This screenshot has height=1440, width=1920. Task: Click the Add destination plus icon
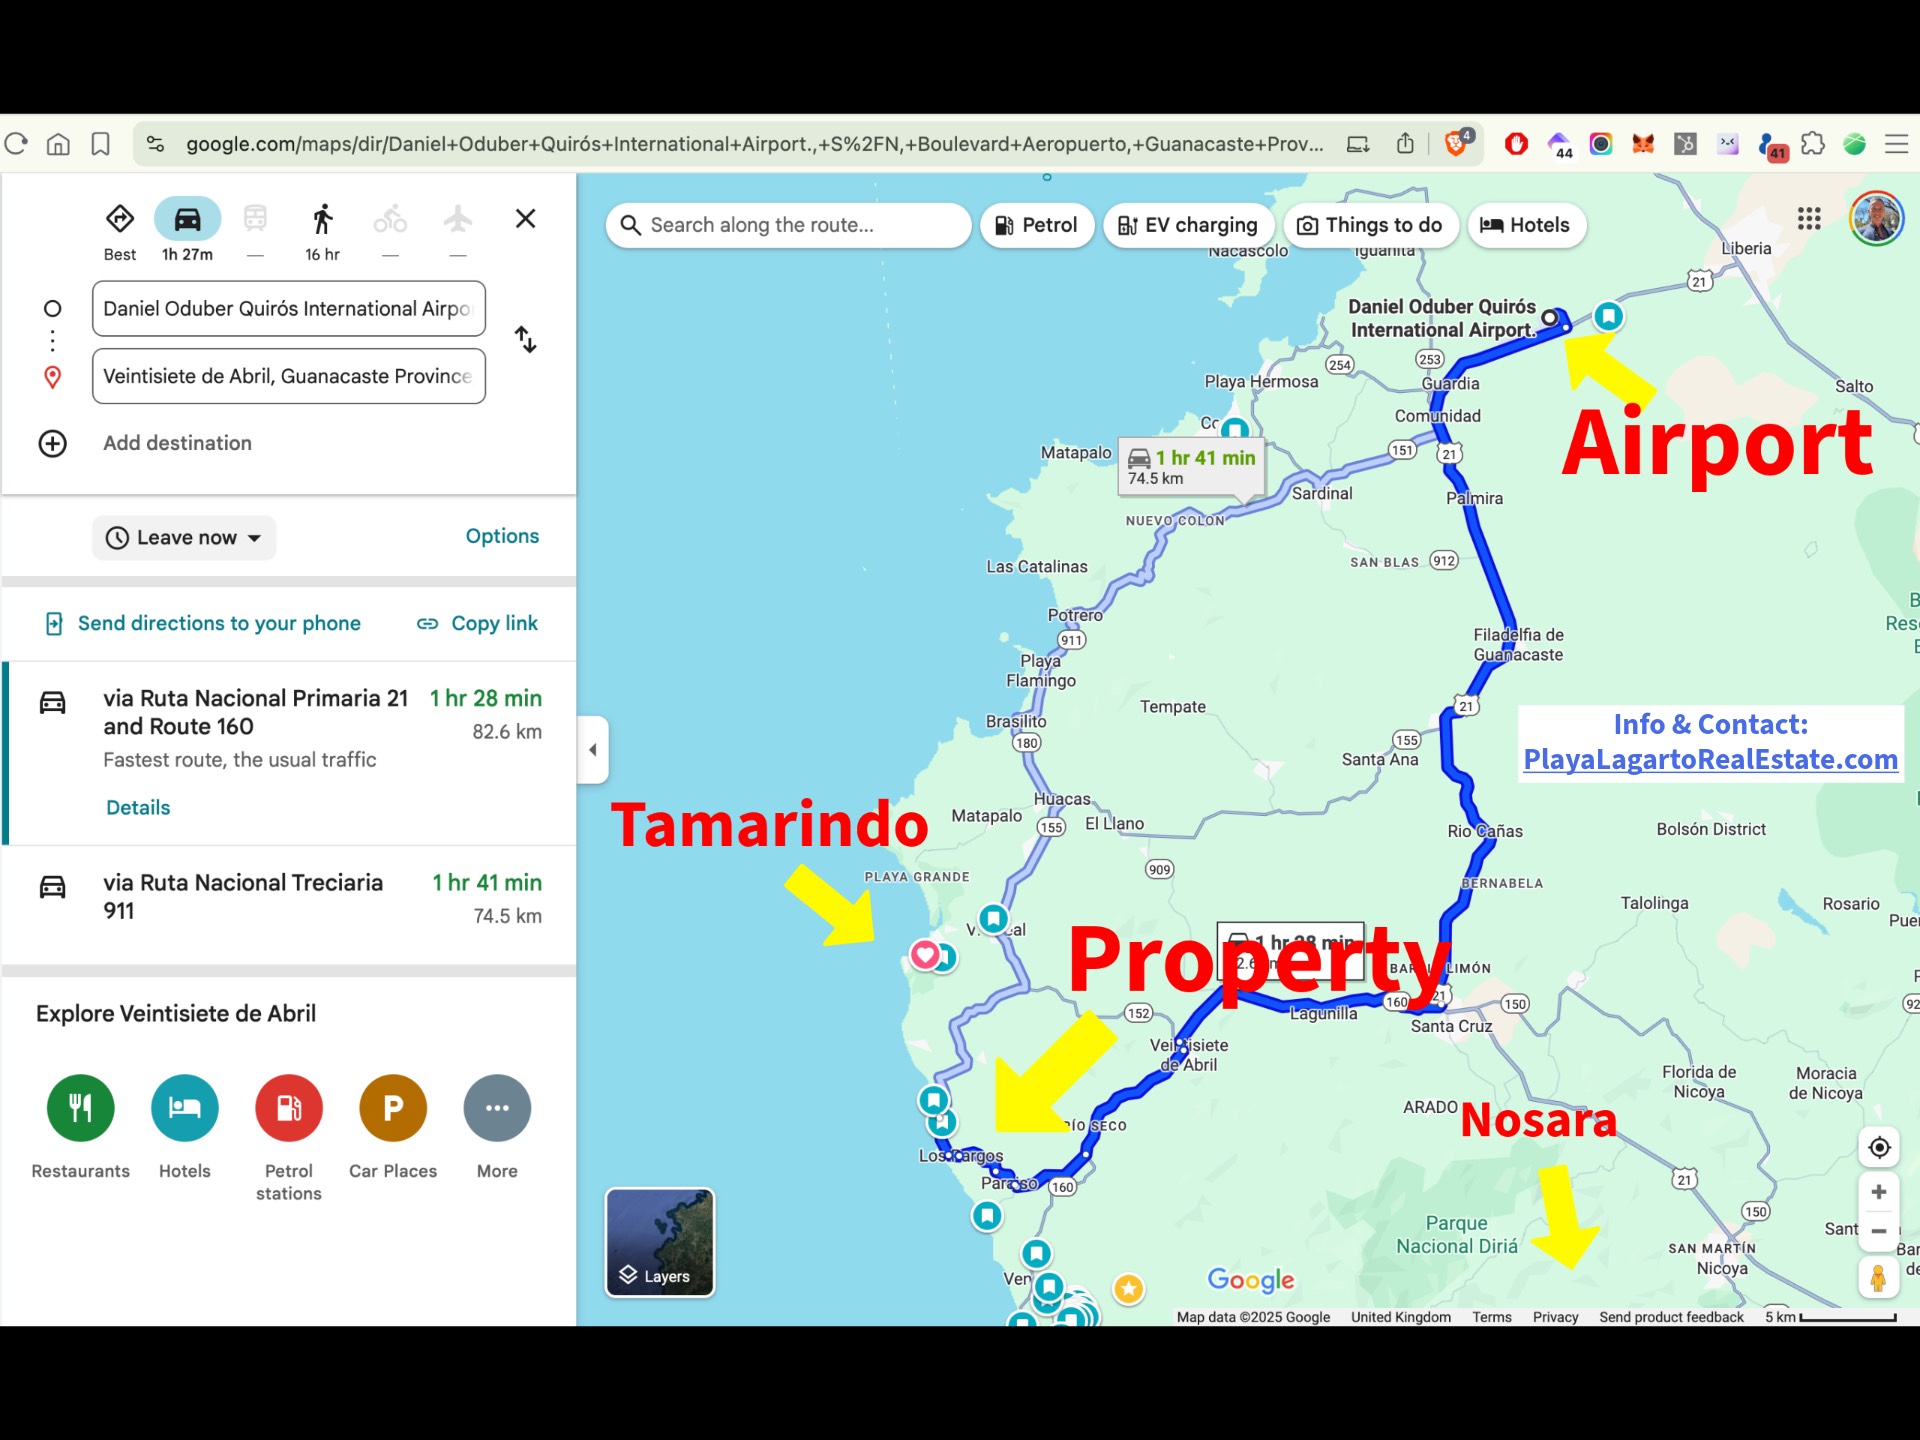click(52, 443)
